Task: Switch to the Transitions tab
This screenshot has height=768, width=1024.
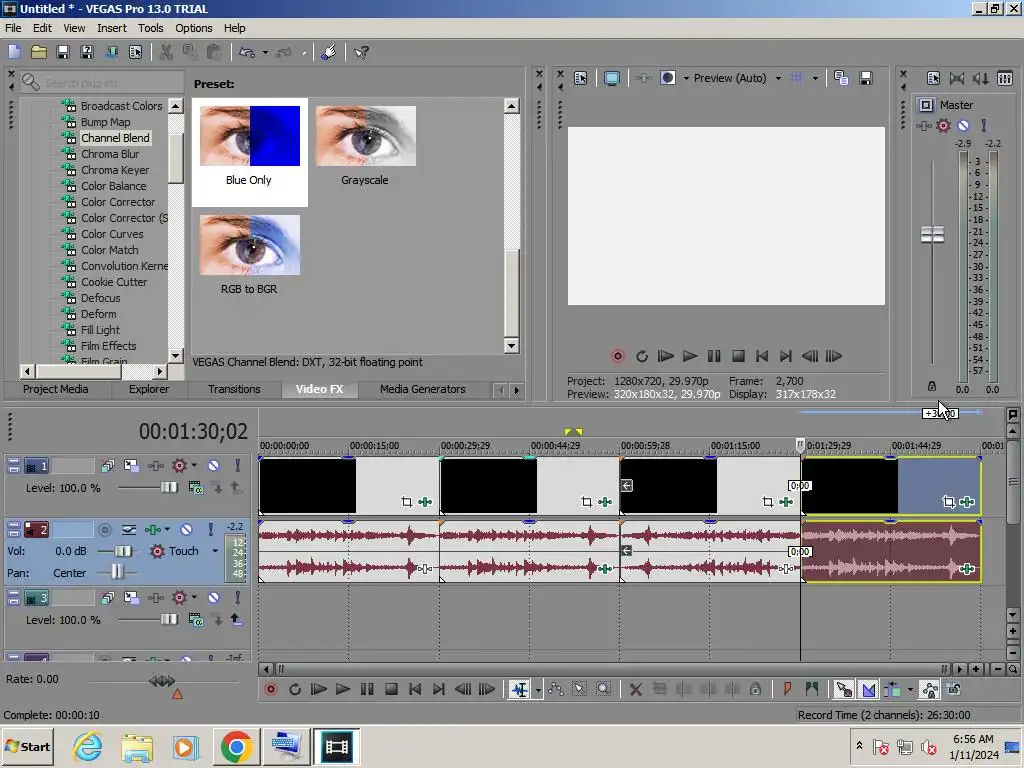Action: tap(234, 389)
